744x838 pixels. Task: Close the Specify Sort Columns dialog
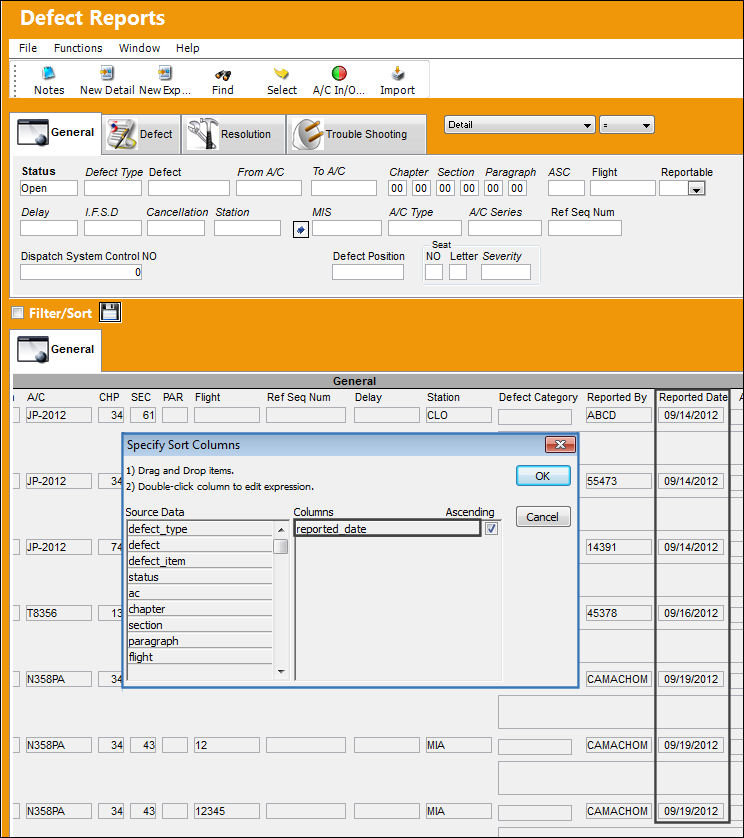tap(560, 444)
